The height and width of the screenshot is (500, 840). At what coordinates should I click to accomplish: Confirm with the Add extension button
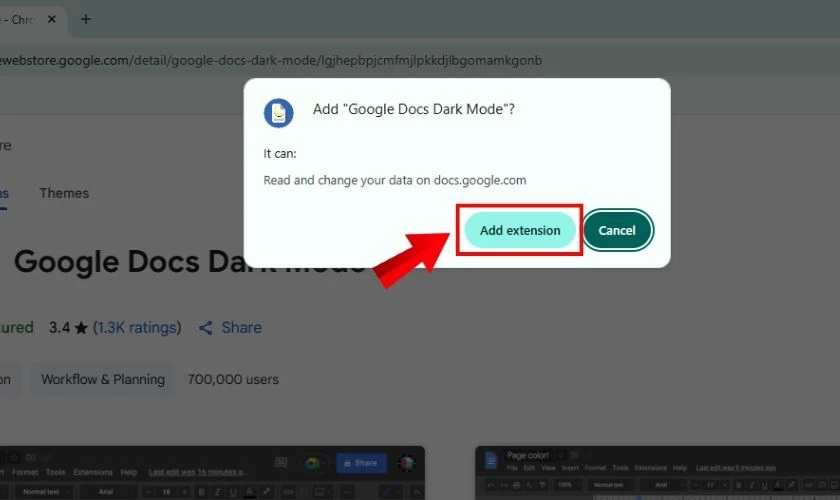click(x=520, y=230)
